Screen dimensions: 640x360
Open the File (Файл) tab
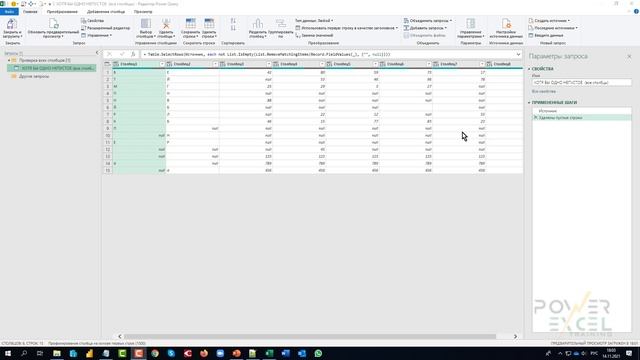(x=9, y=11)
